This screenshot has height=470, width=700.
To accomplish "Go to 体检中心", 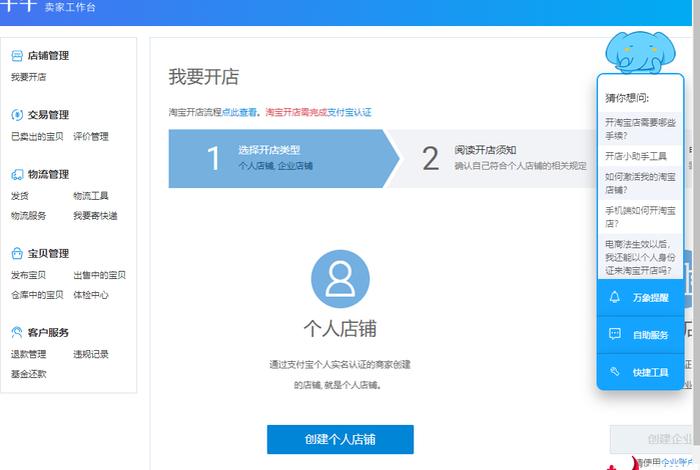I will click(91, 295).
